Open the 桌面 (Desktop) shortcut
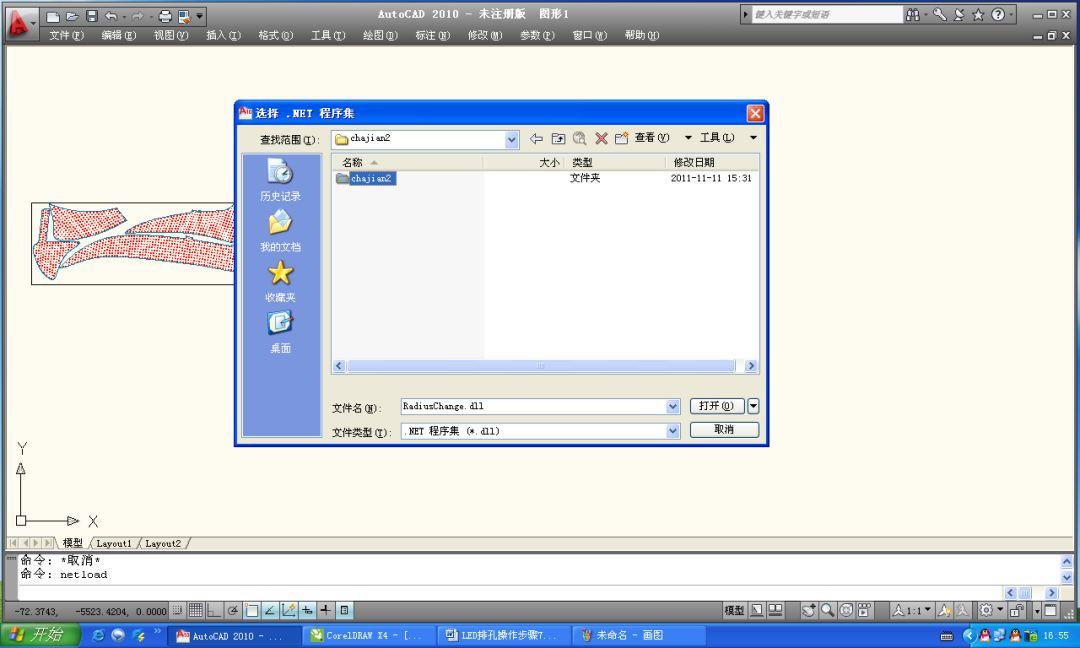Image resolution: width=1080 pixels, height=648 pixels. click(280, 330)
